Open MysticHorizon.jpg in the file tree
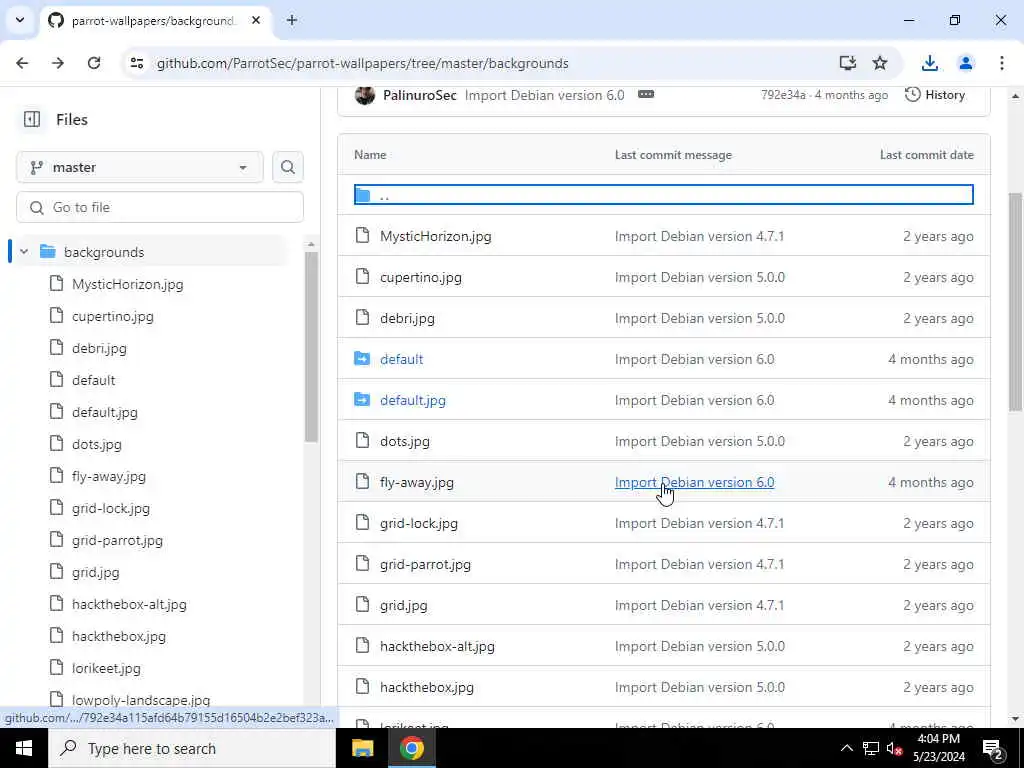Viewport: 1024px width, 768px height. 127,284
